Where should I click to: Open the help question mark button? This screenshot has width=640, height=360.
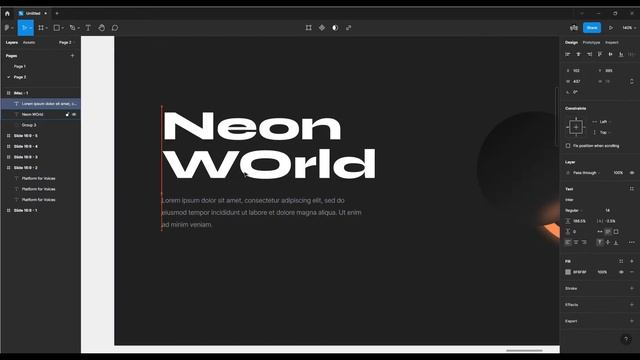[x=626, y=339]
